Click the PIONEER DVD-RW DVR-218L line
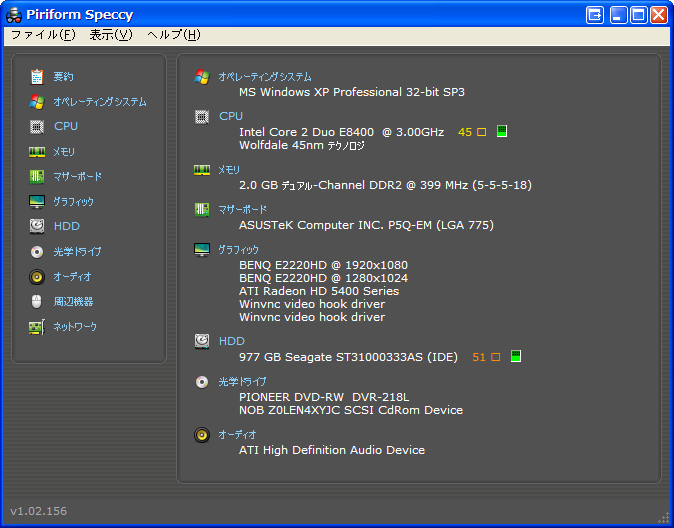 point(324,397)
